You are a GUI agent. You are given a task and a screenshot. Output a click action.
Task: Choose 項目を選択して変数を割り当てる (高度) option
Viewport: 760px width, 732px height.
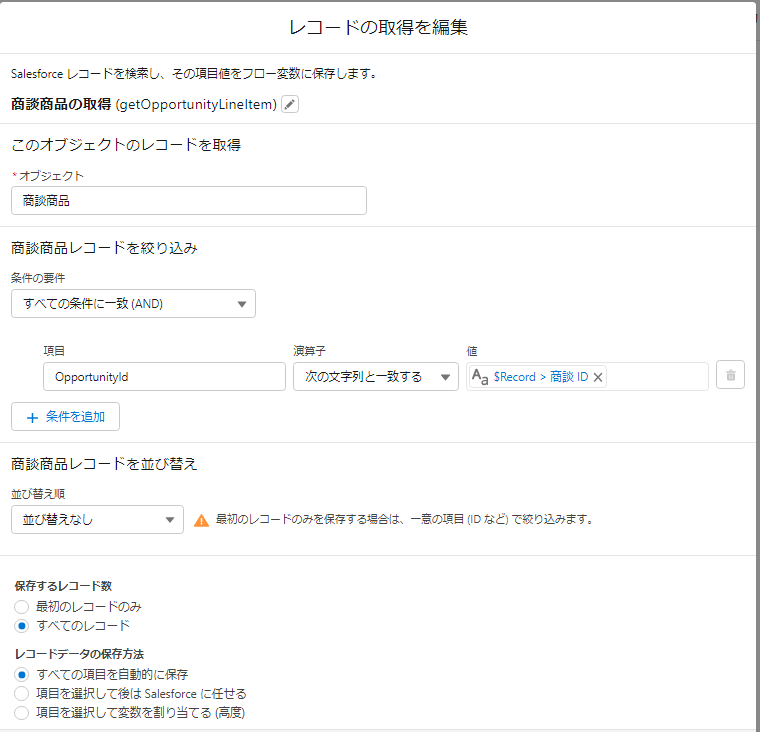[21, 713]
